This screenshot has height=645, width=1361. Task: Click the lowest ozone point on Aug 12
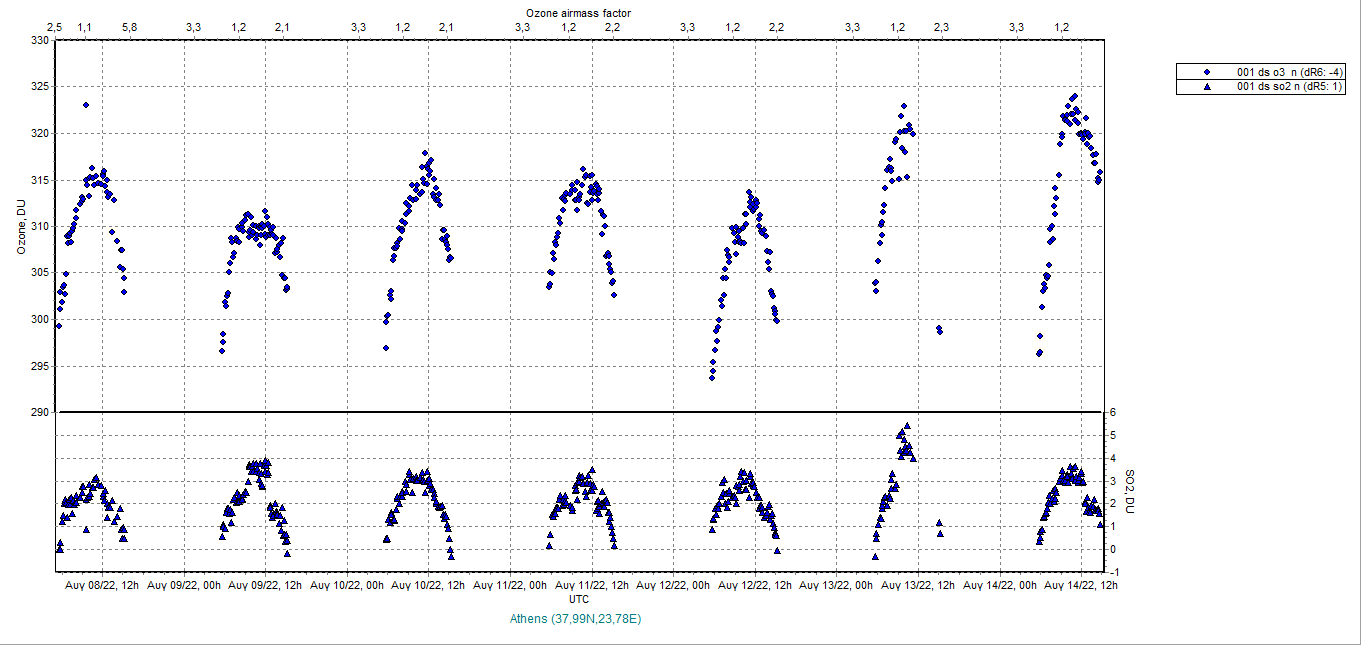point(712,378)
